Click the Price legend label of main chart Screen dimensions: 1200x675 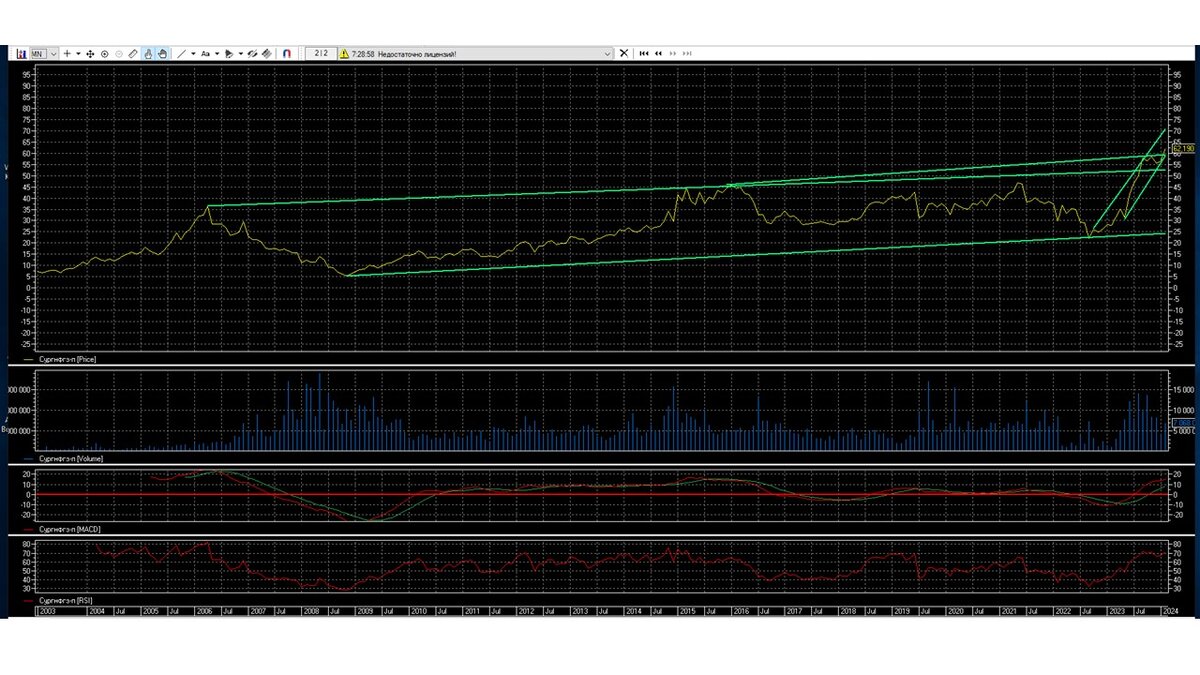click(68, 357)
